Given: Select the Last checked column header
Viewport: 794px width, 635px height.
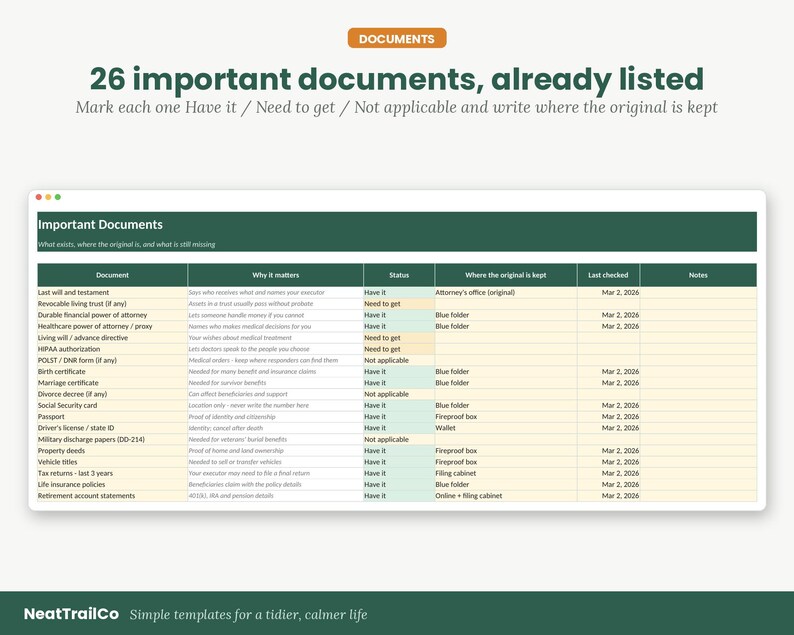Looking at the screenshot, I should click(x=608, y=275).
